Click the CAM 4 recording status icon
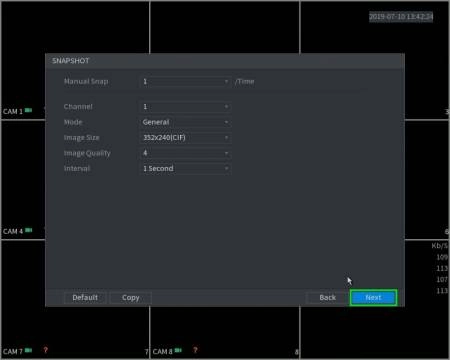The width and height of the screenshot is (450, 360). pos(28,230)
